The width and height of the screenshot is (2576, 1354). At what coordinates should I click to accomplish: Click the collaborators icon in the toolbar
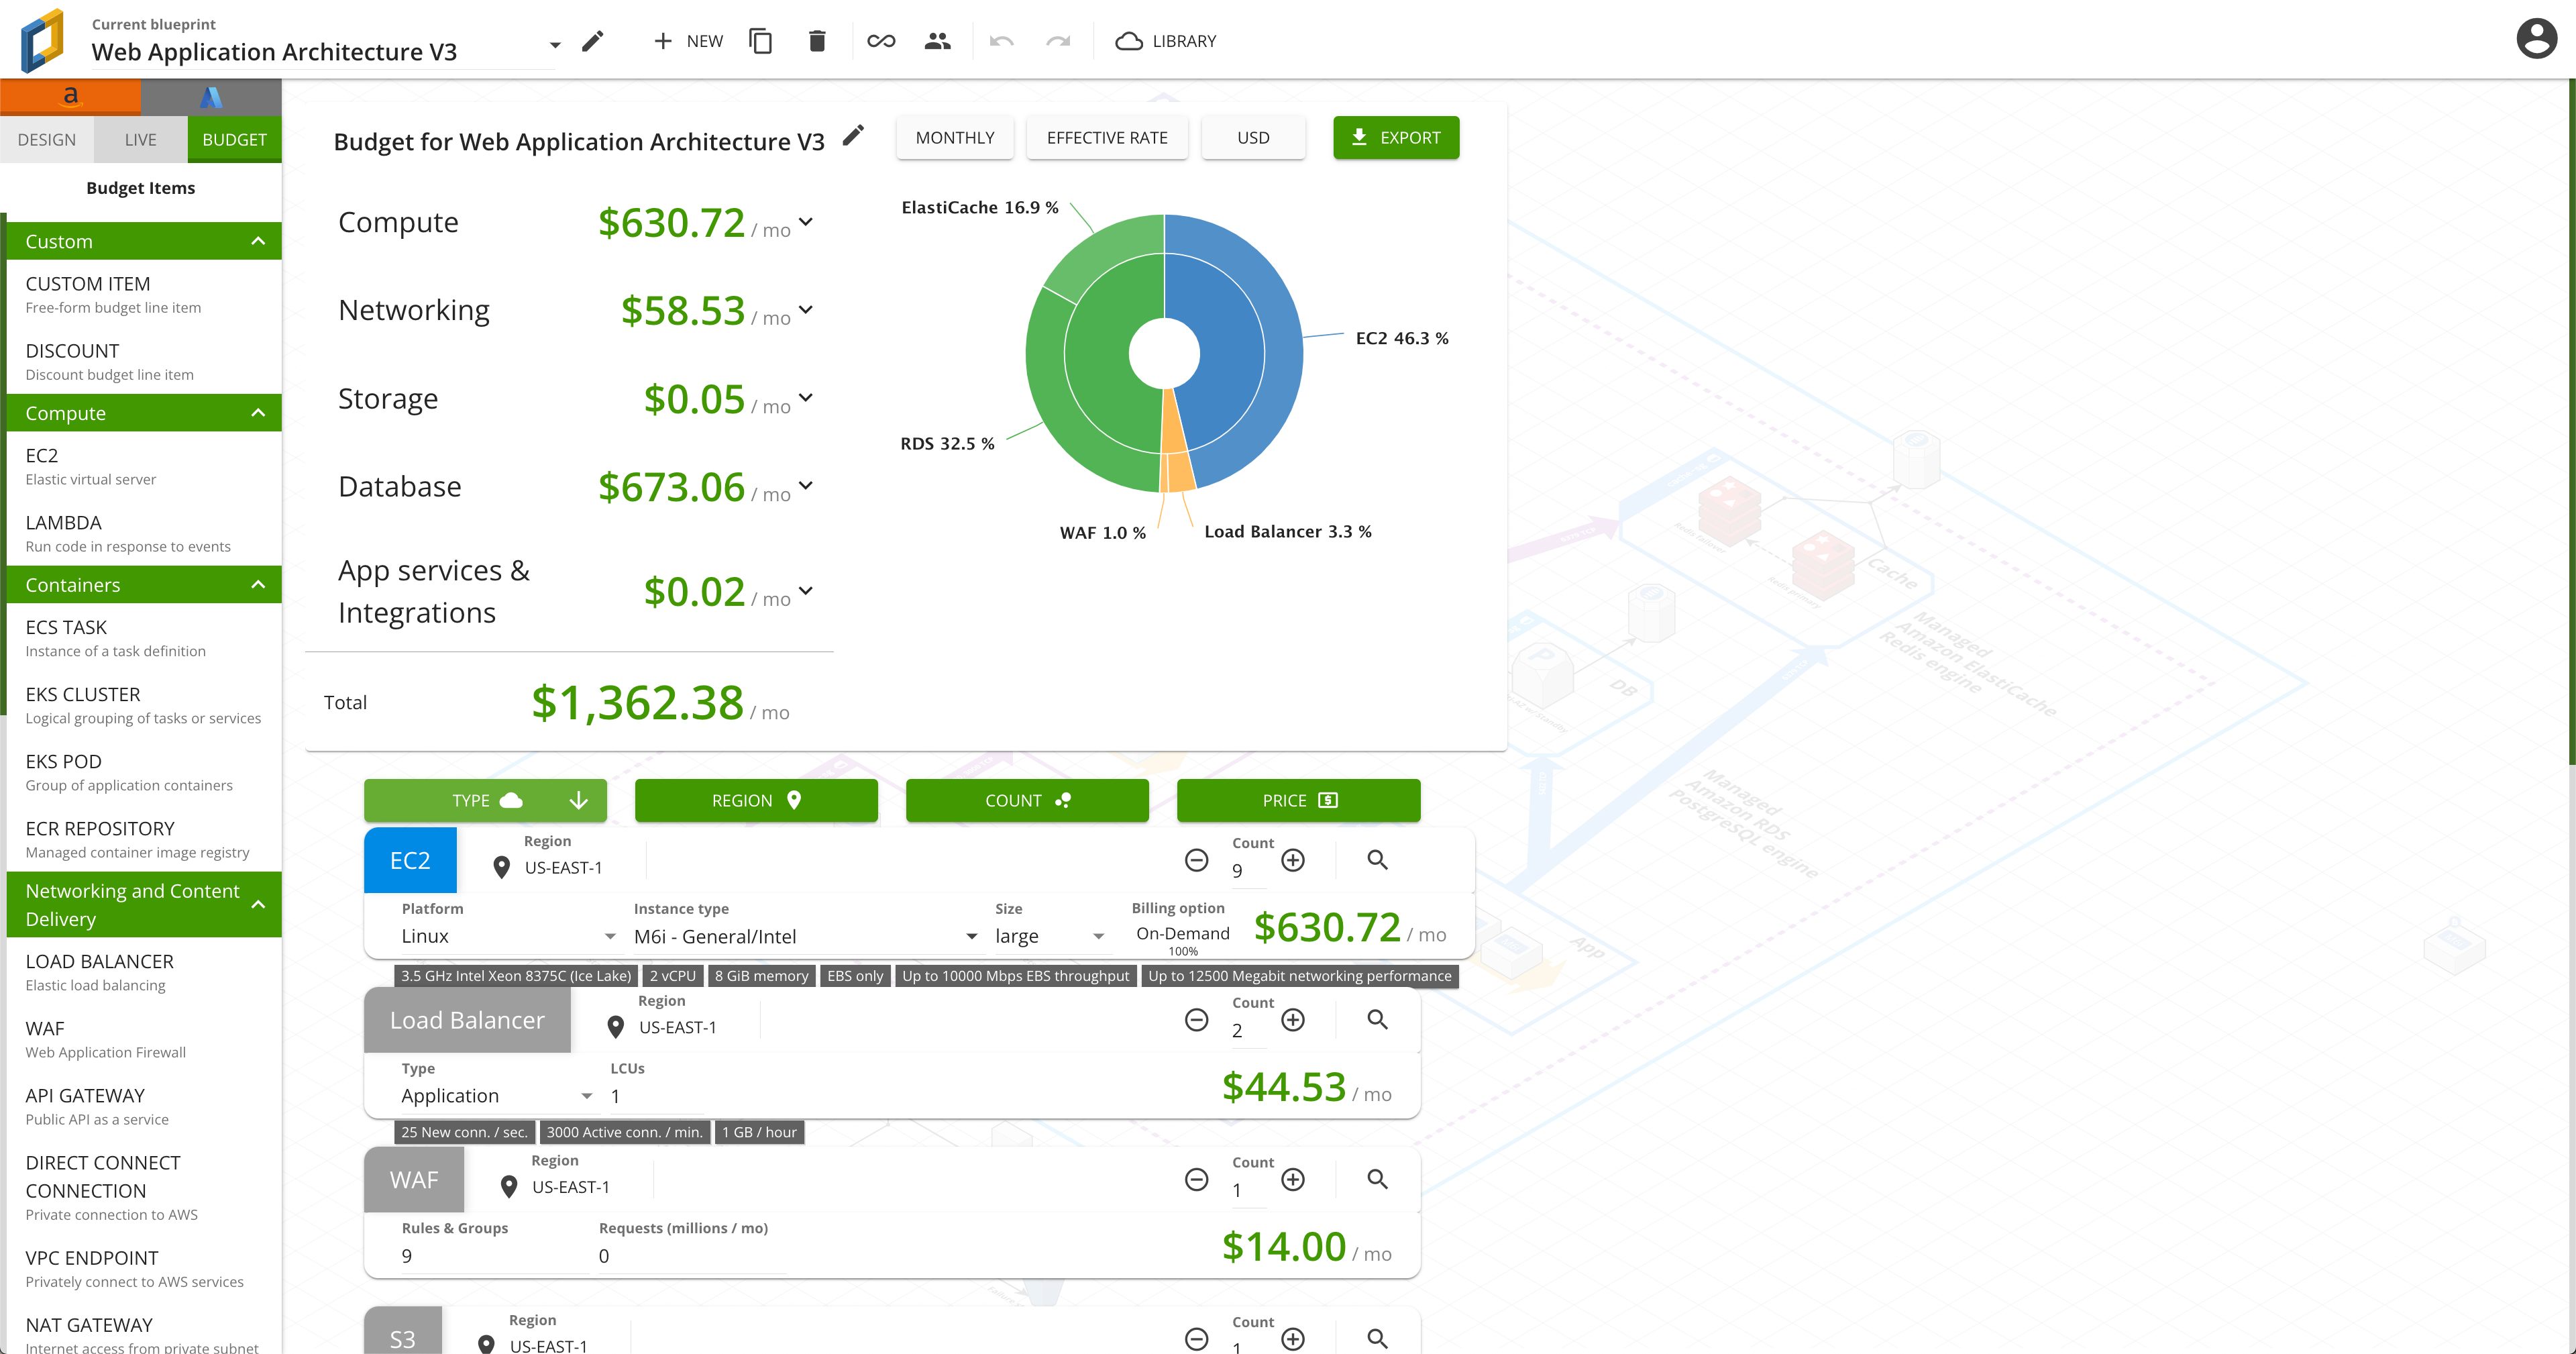[938, 41]
